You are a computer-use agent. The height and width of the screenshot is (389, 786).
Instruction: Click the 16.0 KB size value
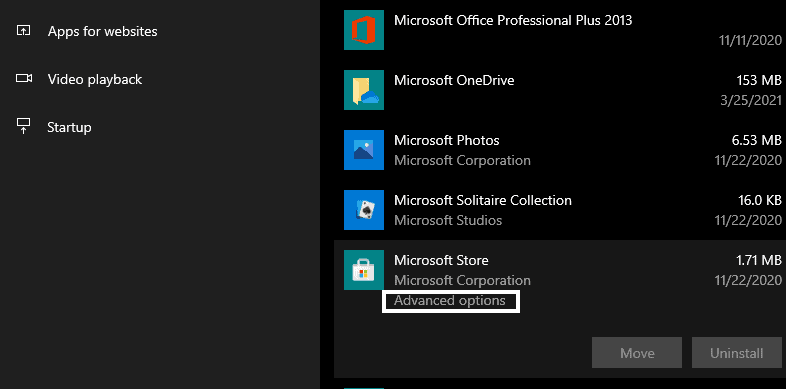[x=759, y=201]
